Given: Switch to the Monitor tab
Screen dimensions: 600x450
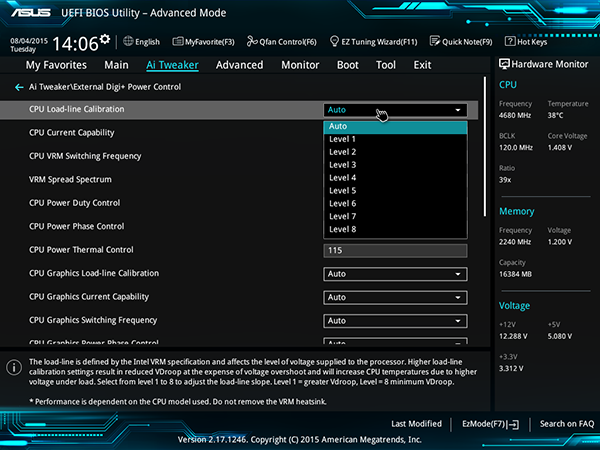Looking at the screenshot, I should (x=300, y=65).
